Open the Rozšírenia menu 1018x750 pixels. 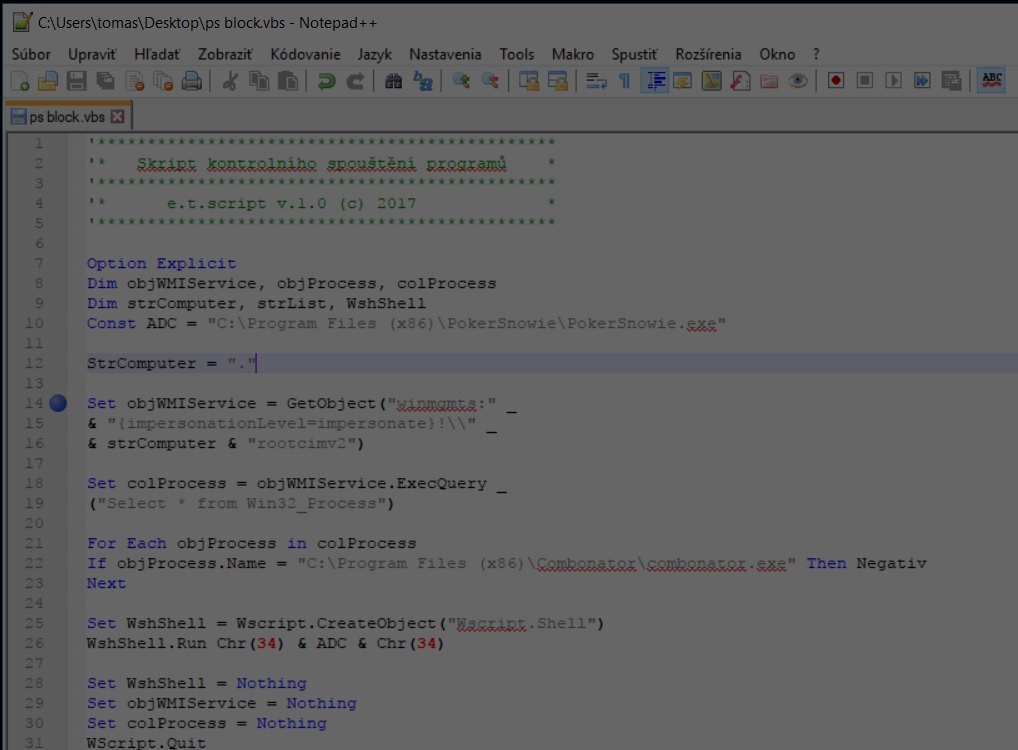[x=708, y=54]
